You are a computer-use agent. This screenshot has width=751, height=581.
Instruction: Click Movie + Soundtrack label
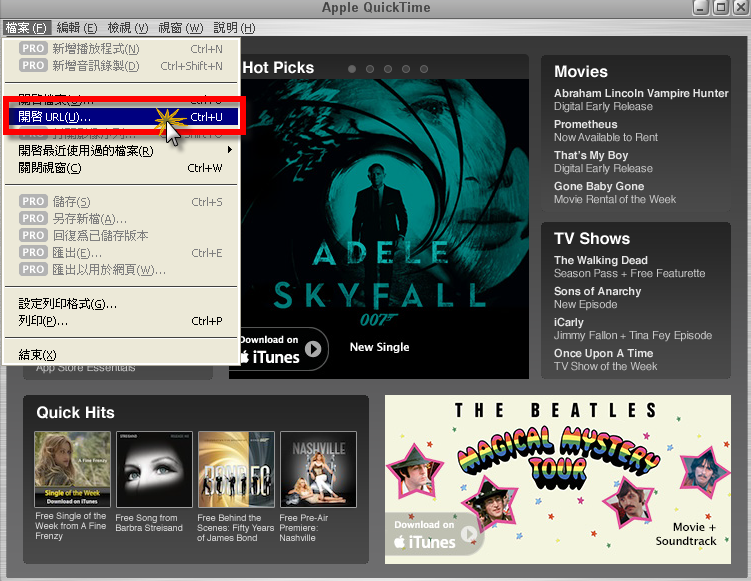(x=686, y=534)
